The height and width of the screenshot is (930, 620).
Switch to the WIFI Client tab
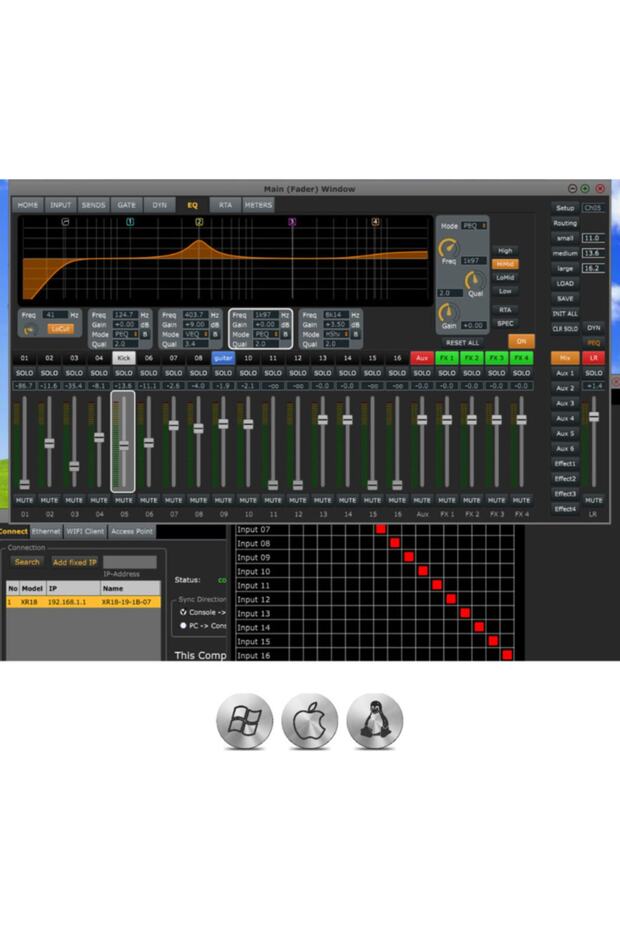85,531
